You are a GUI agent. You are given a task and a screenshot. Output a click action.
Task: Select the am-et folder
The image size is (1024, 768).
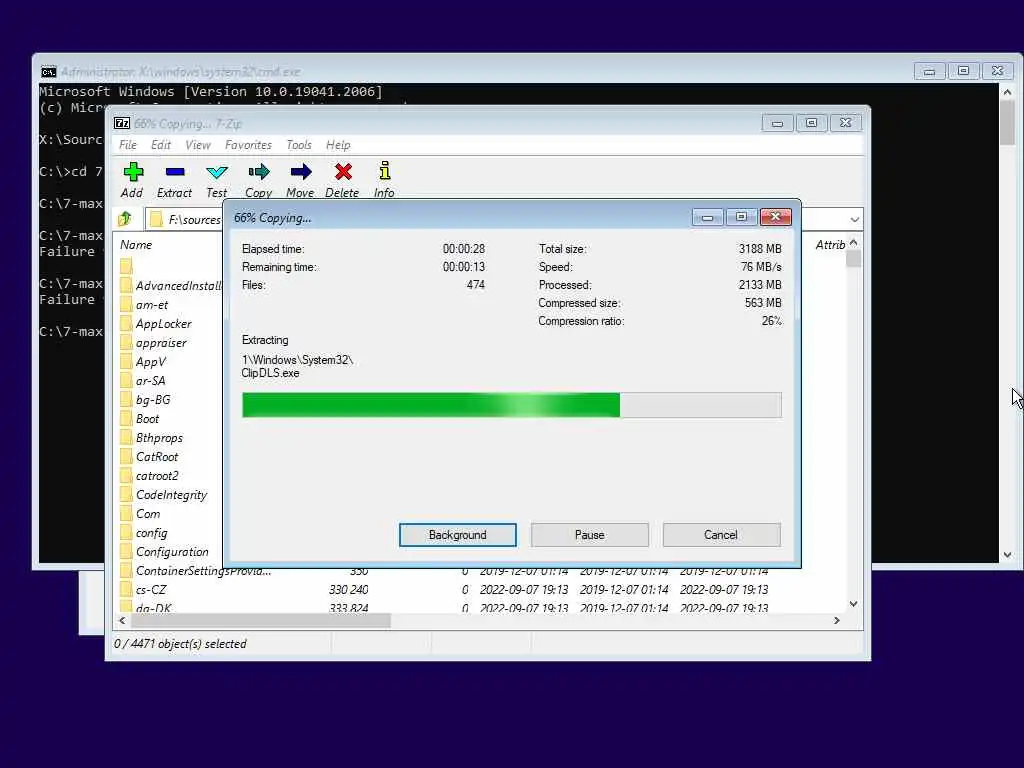click(152, 305)
